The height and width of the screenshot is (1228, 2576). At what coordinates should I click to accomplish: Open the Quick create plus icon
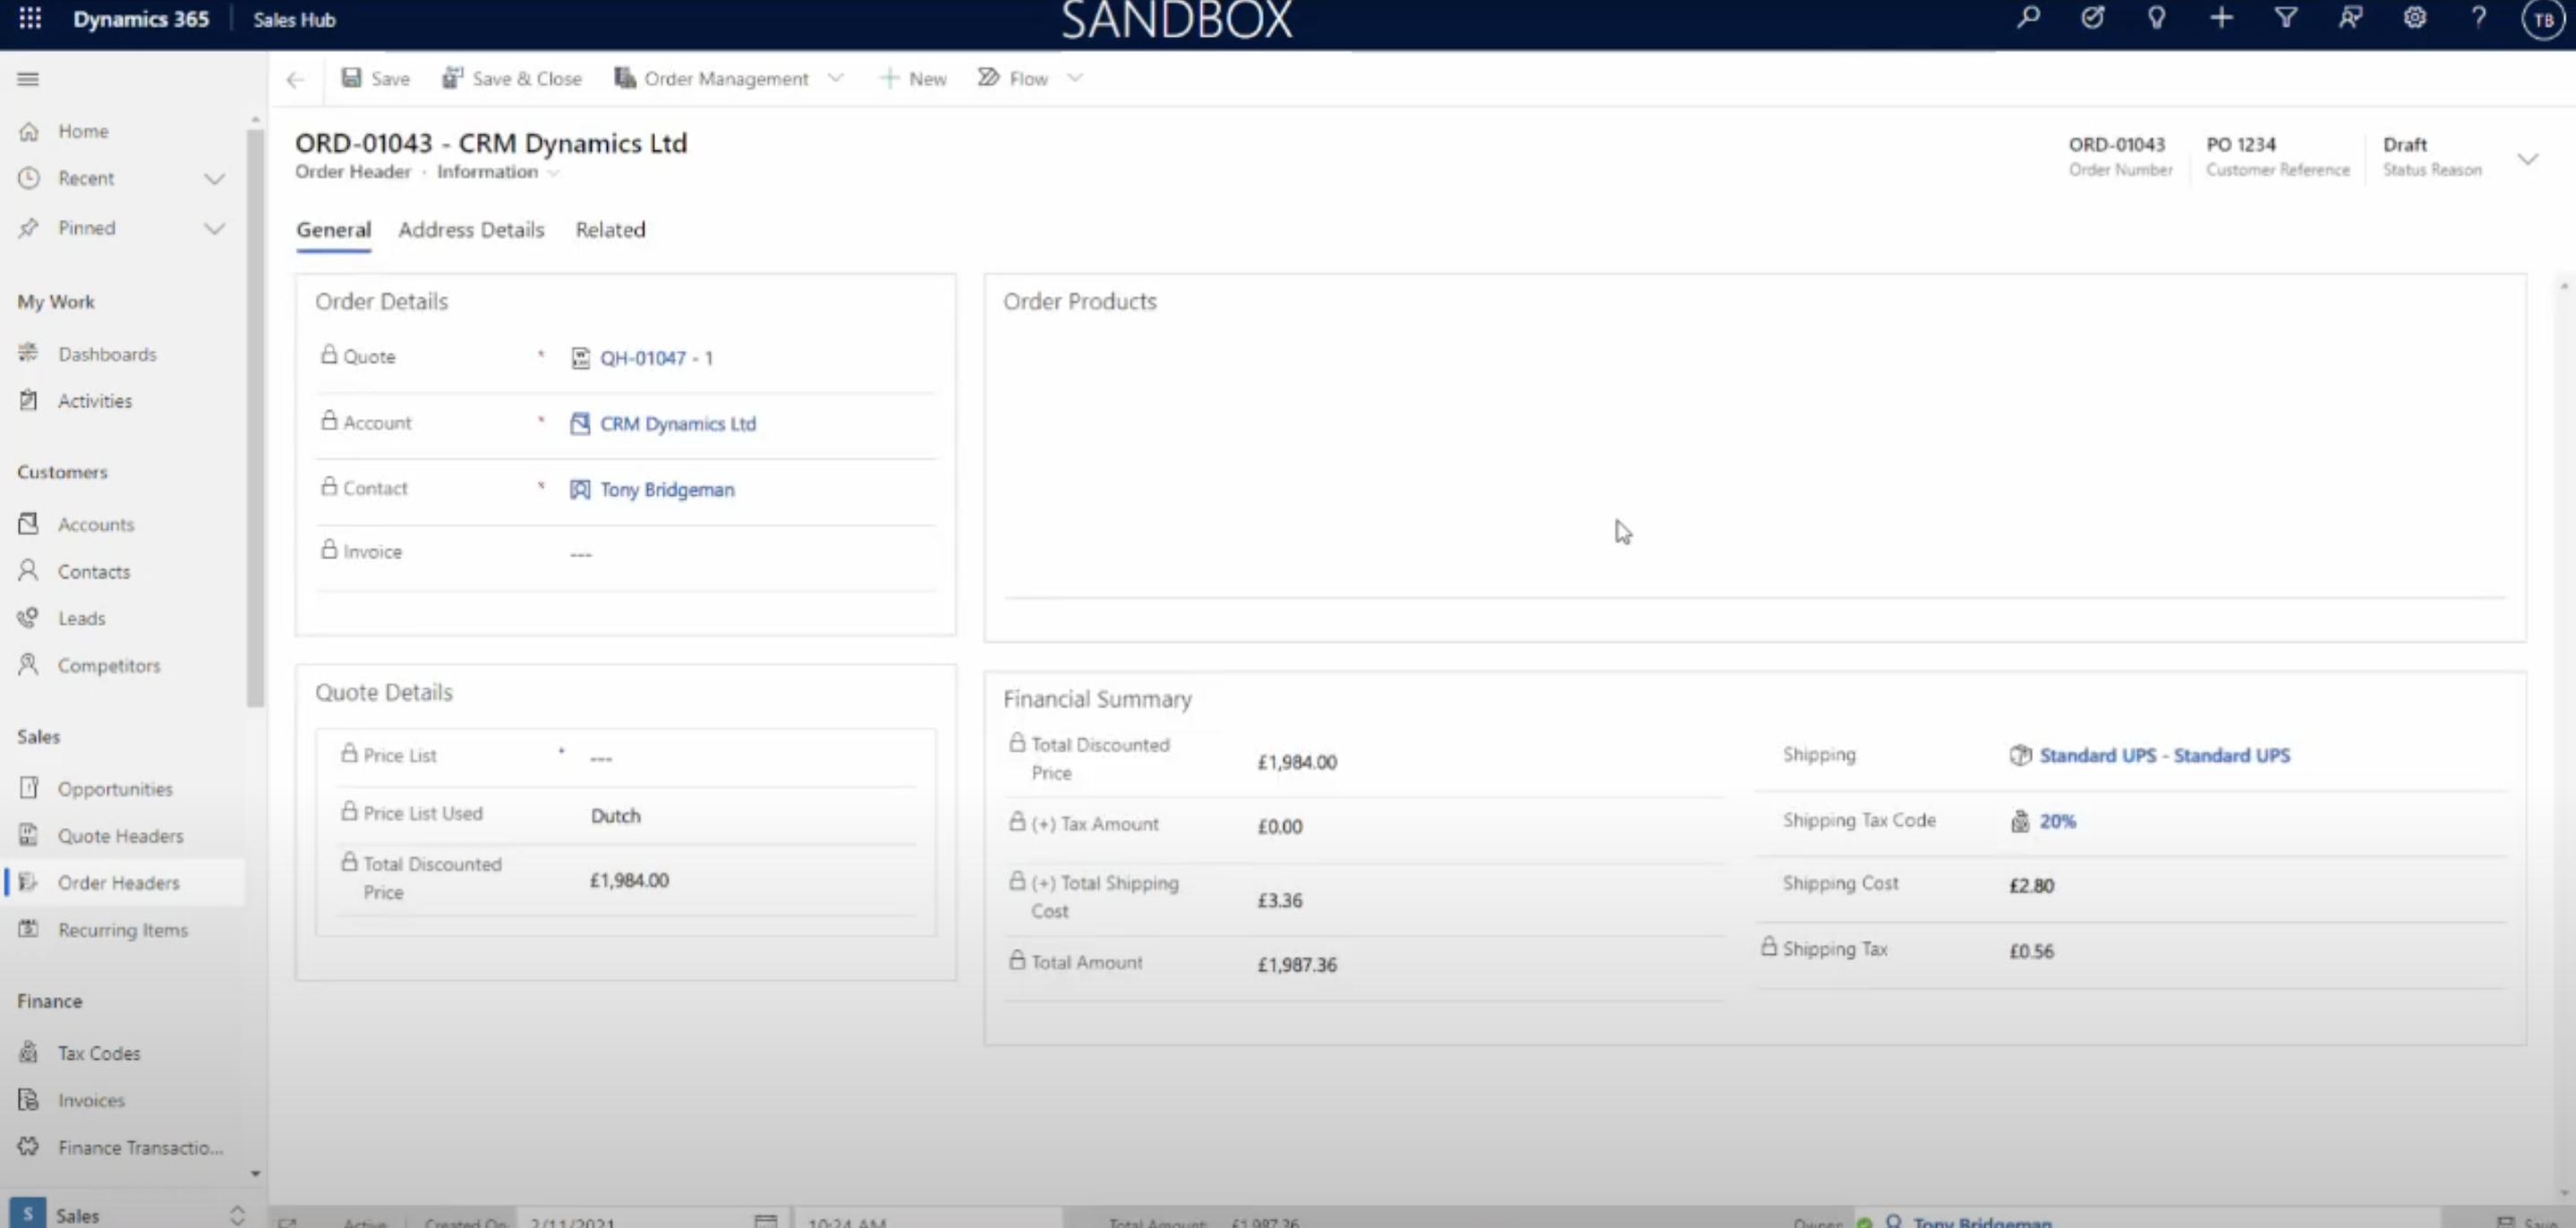[2221, 18]
